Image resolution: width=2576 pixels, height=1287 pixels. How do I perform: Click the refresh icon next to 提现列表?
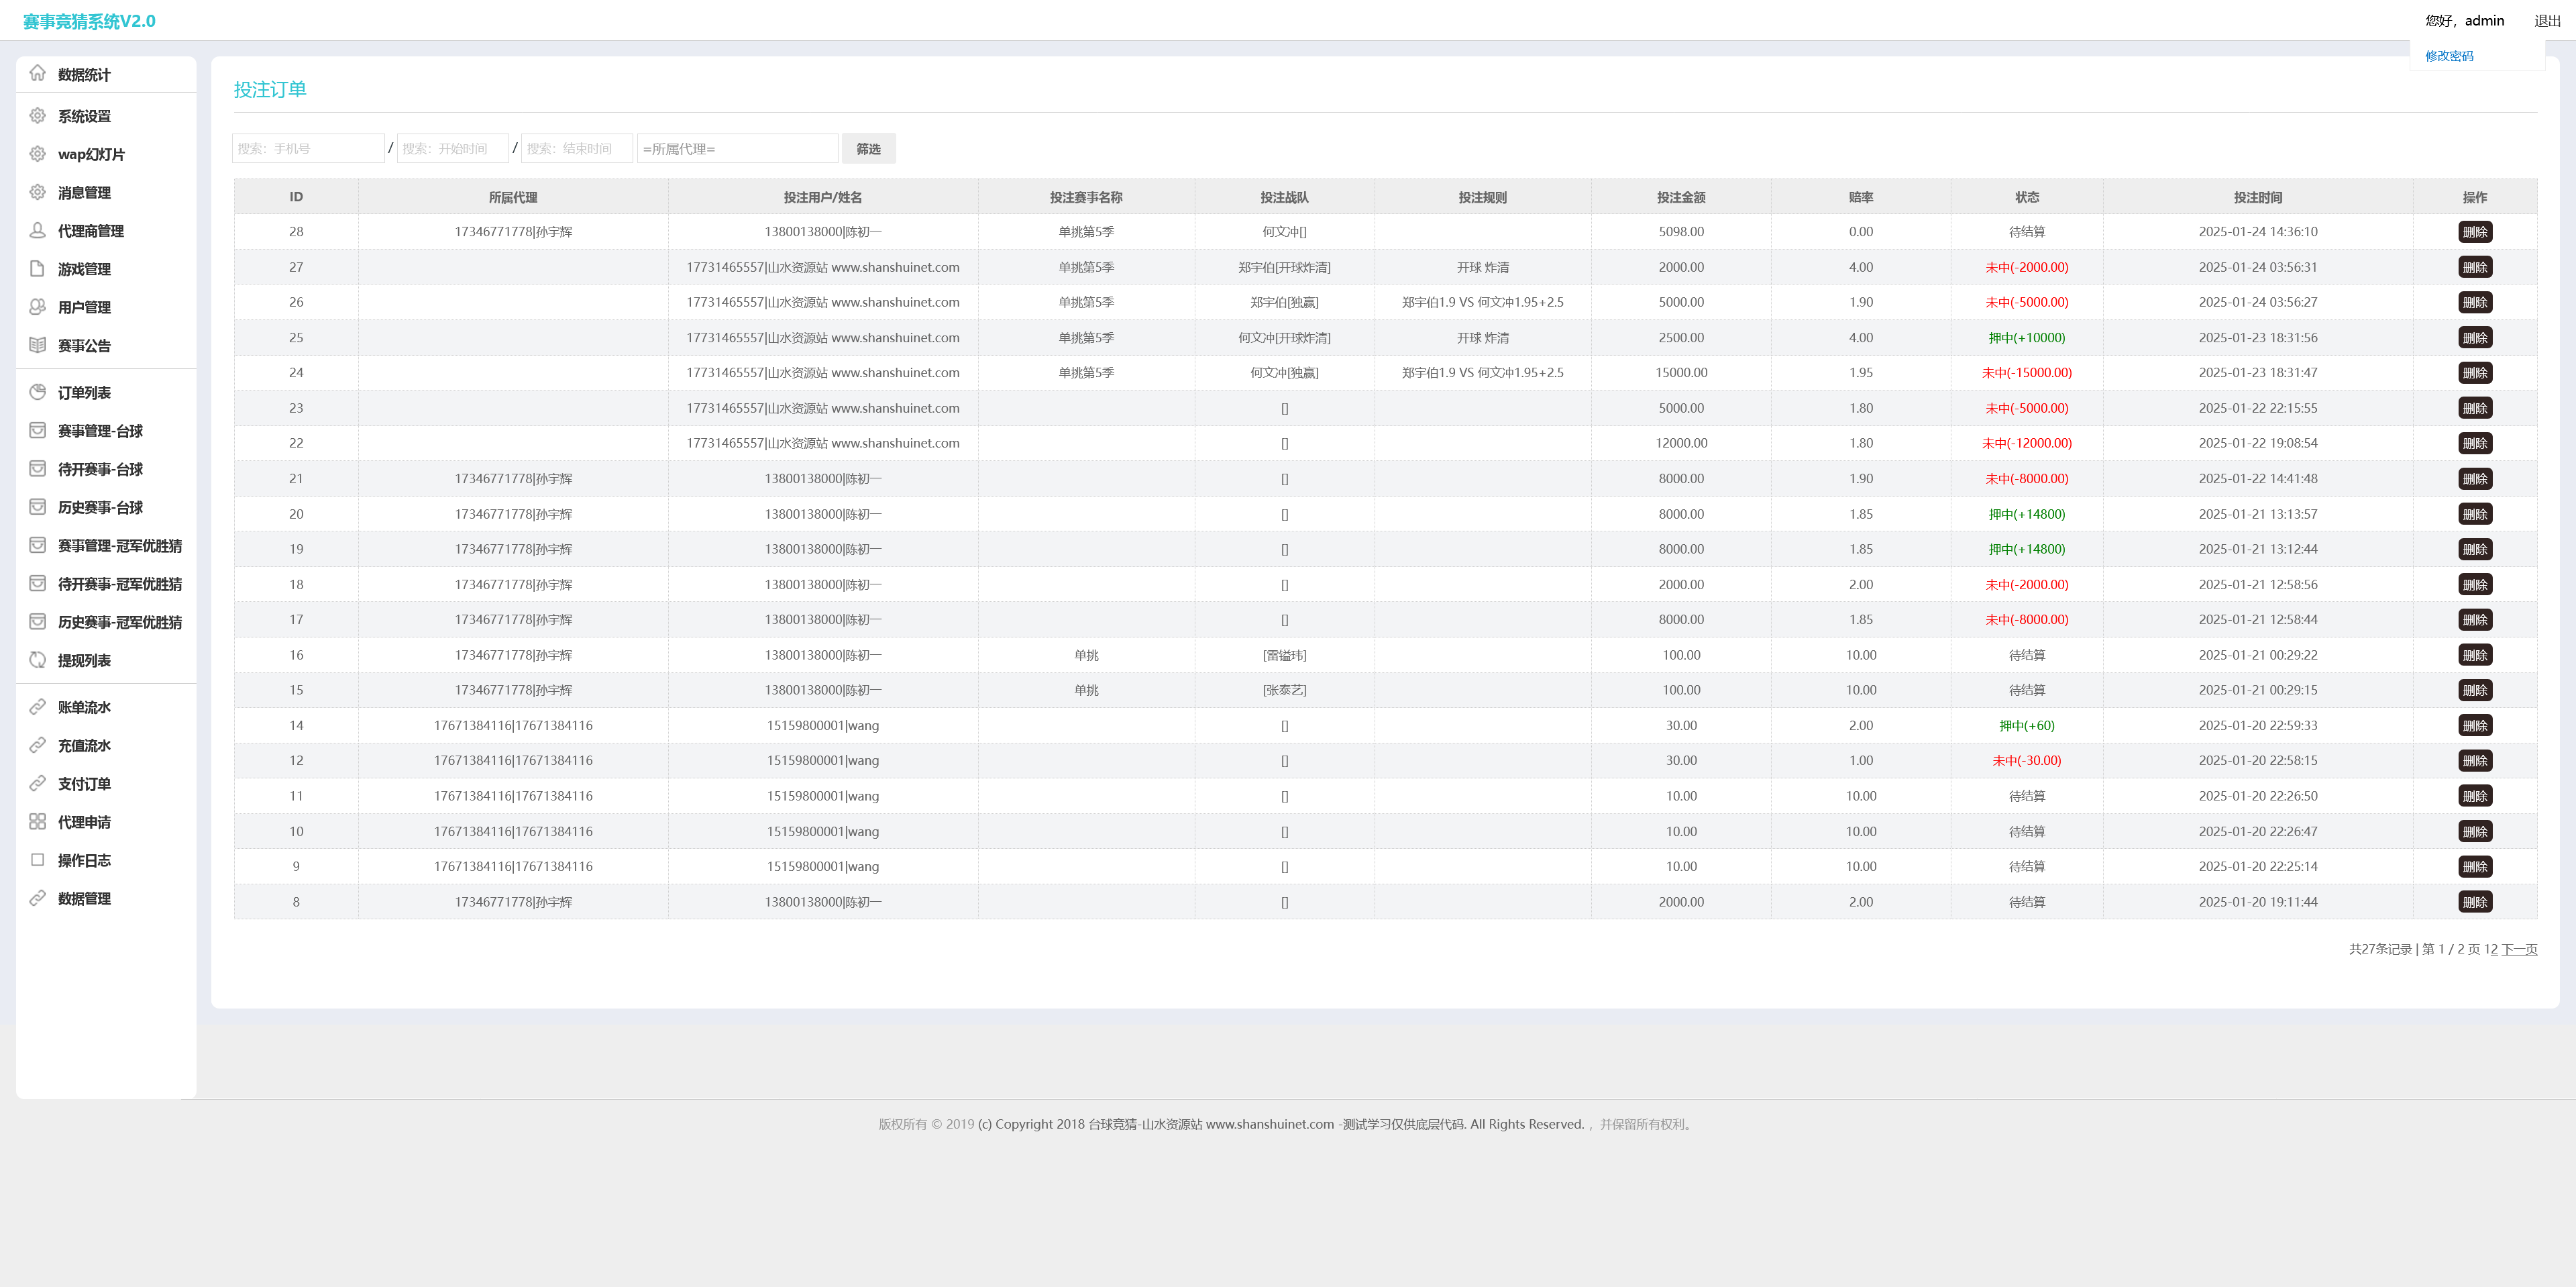pyautogui.click(x=37, y=660)
